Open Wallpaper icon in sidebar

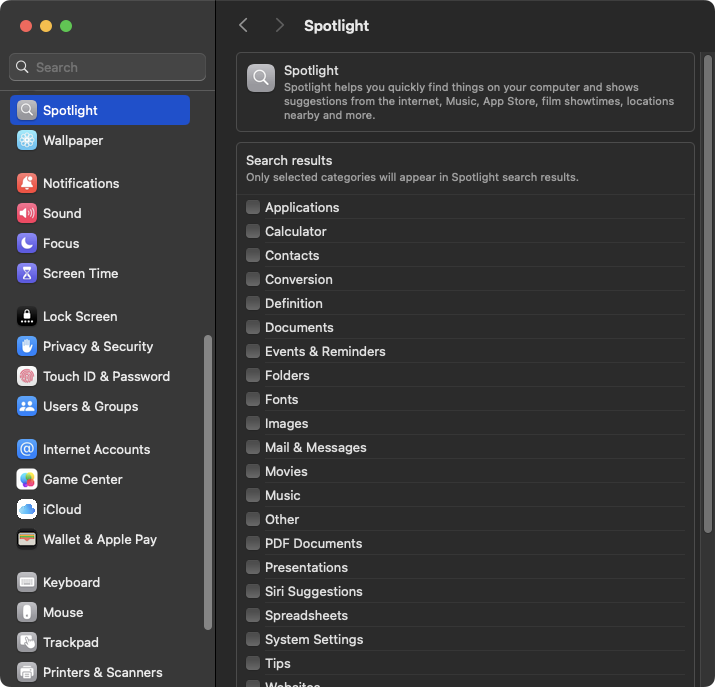click(27, 140)
